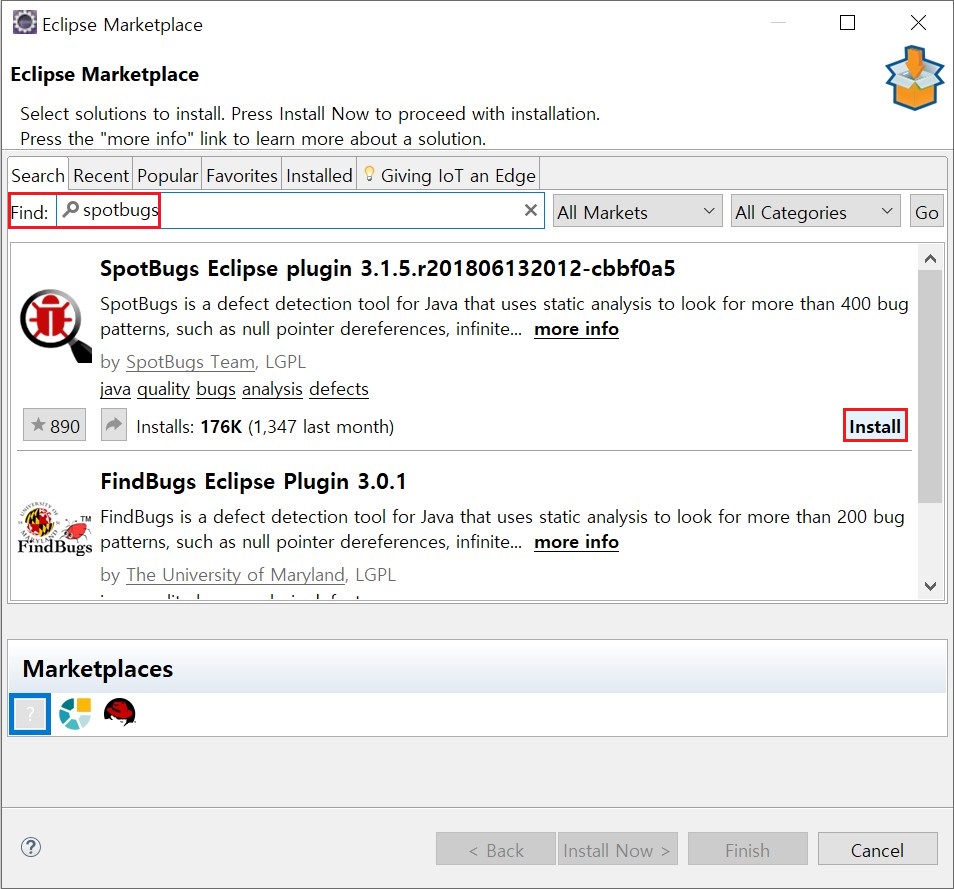The image size is (954, 889).
Task: Open the All Categories dropdown
Action: coord(815,212)
